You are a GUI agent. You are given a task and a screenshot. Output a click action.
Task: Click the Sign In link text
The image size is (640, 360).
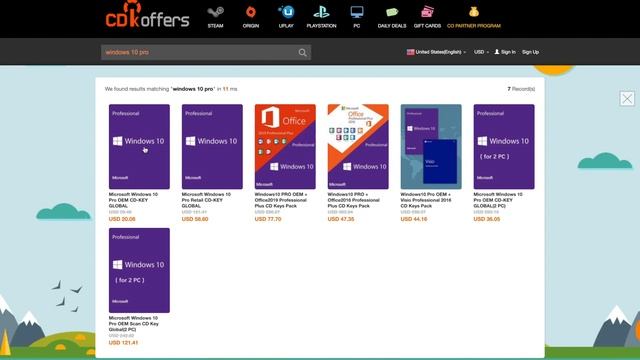click(508, 52)
